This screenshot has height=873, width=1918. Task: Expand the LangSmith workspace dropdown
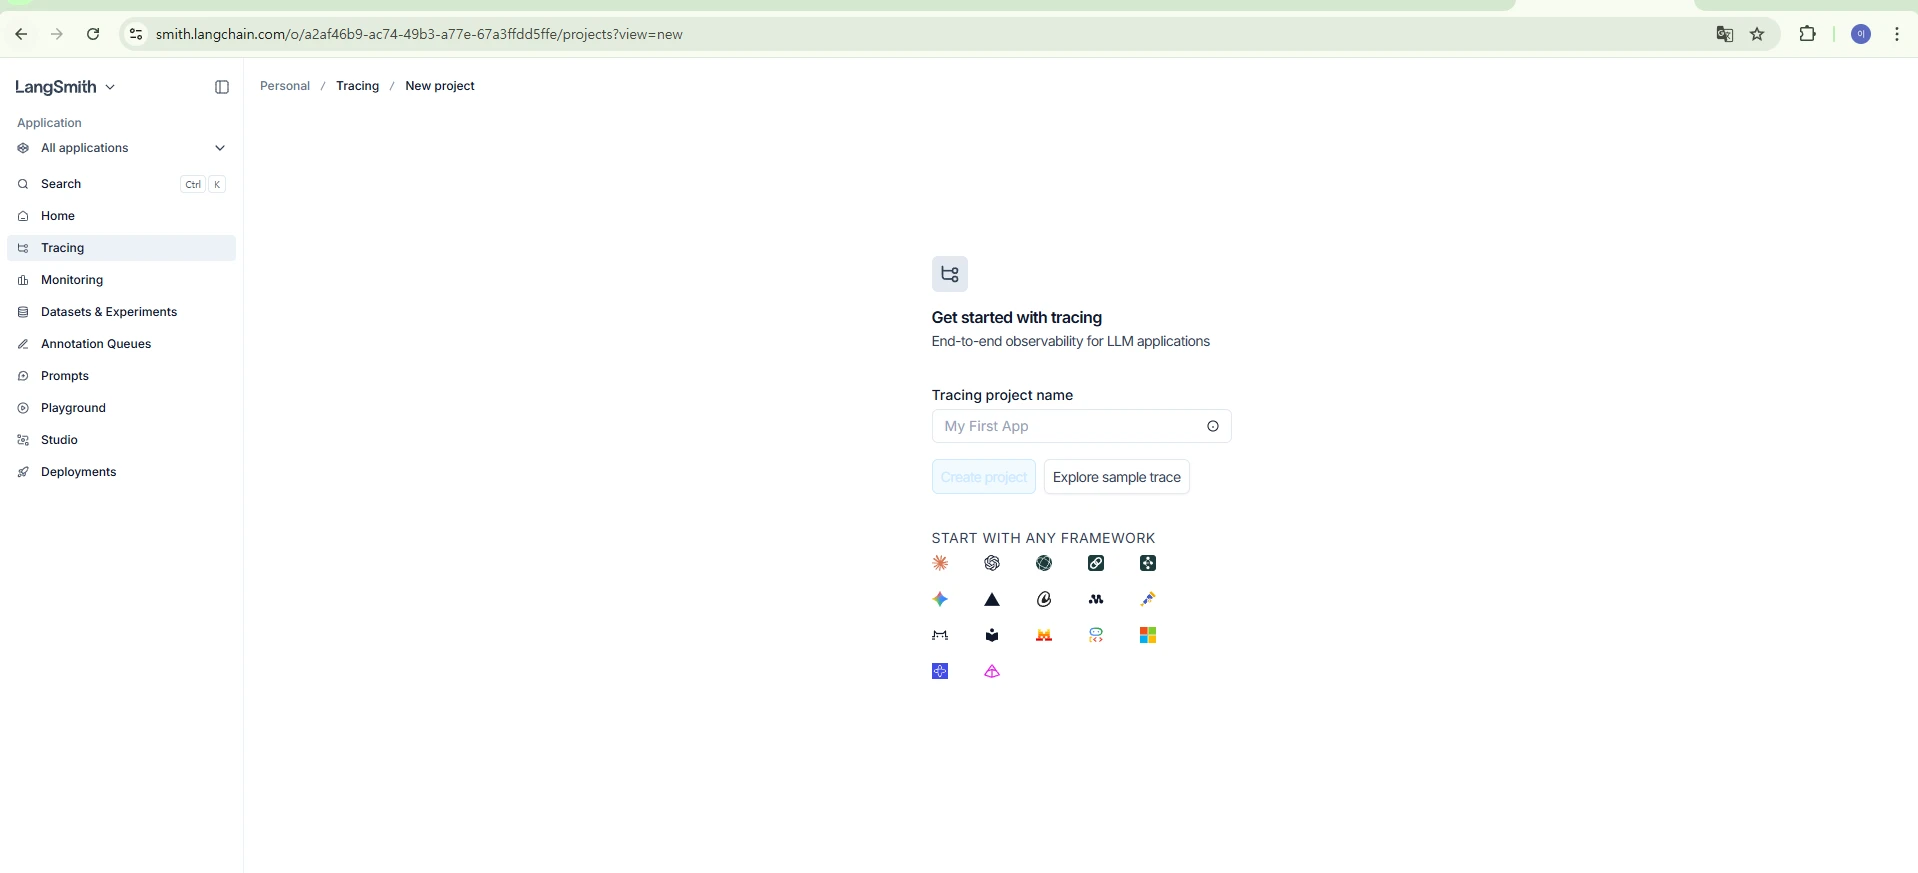66,87
